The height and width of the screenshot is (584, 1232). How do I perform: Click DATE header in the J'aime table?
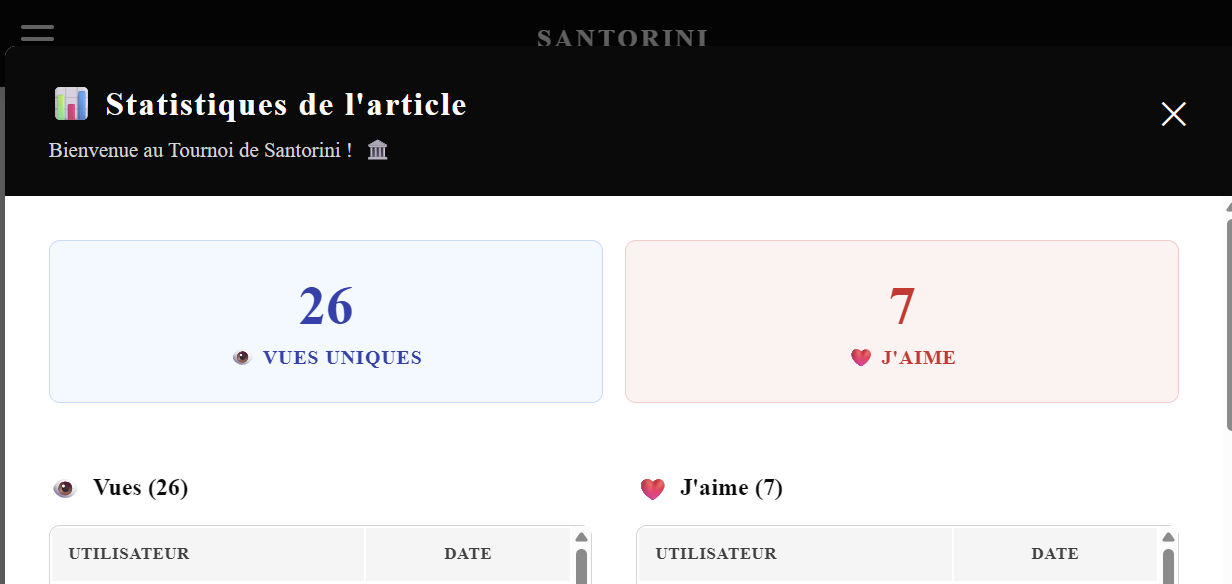coord(1055,554)
